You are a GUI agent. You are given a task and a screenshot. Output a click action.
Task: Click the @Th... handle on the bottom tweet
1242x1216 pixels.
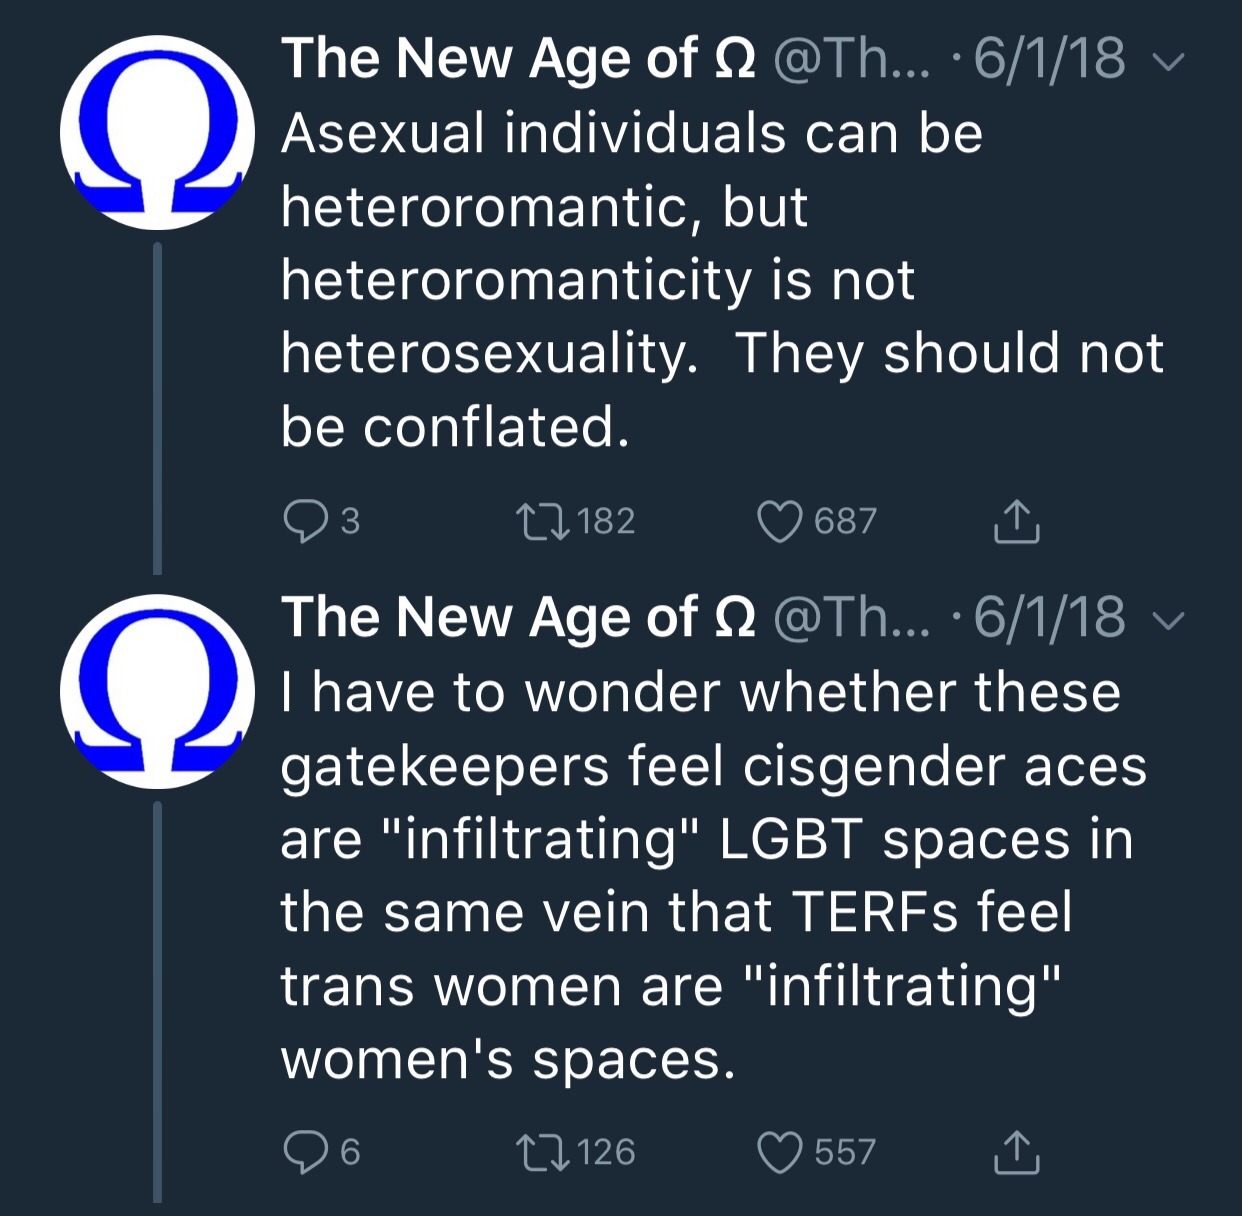(851, 617)
